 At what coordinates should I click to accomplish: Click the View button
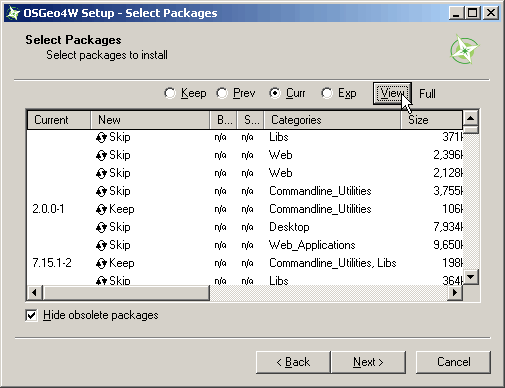click(x=392, y=93)
